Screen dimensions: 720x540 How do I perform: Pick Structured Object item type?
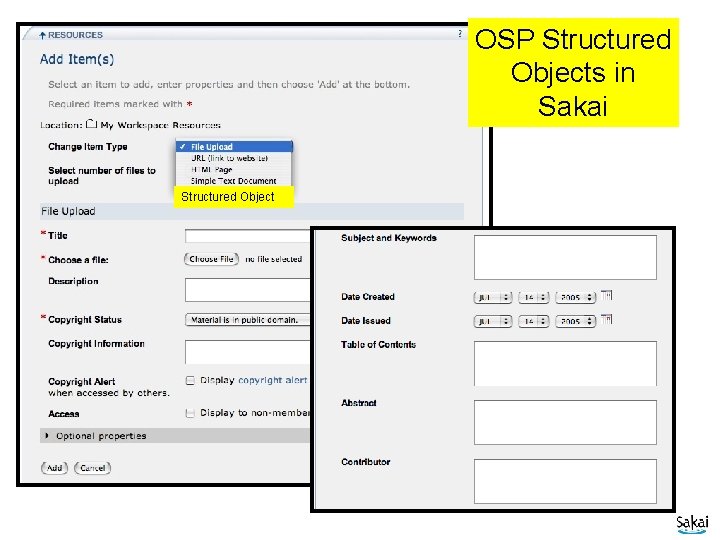(x=234, y=197)
